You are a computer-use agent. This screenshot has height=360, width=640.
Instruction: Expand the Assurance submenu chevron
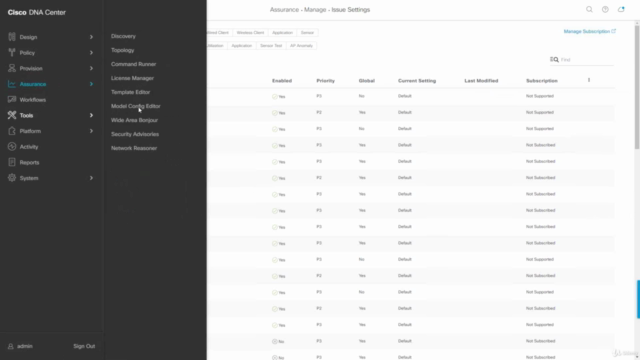pos(91,84)
